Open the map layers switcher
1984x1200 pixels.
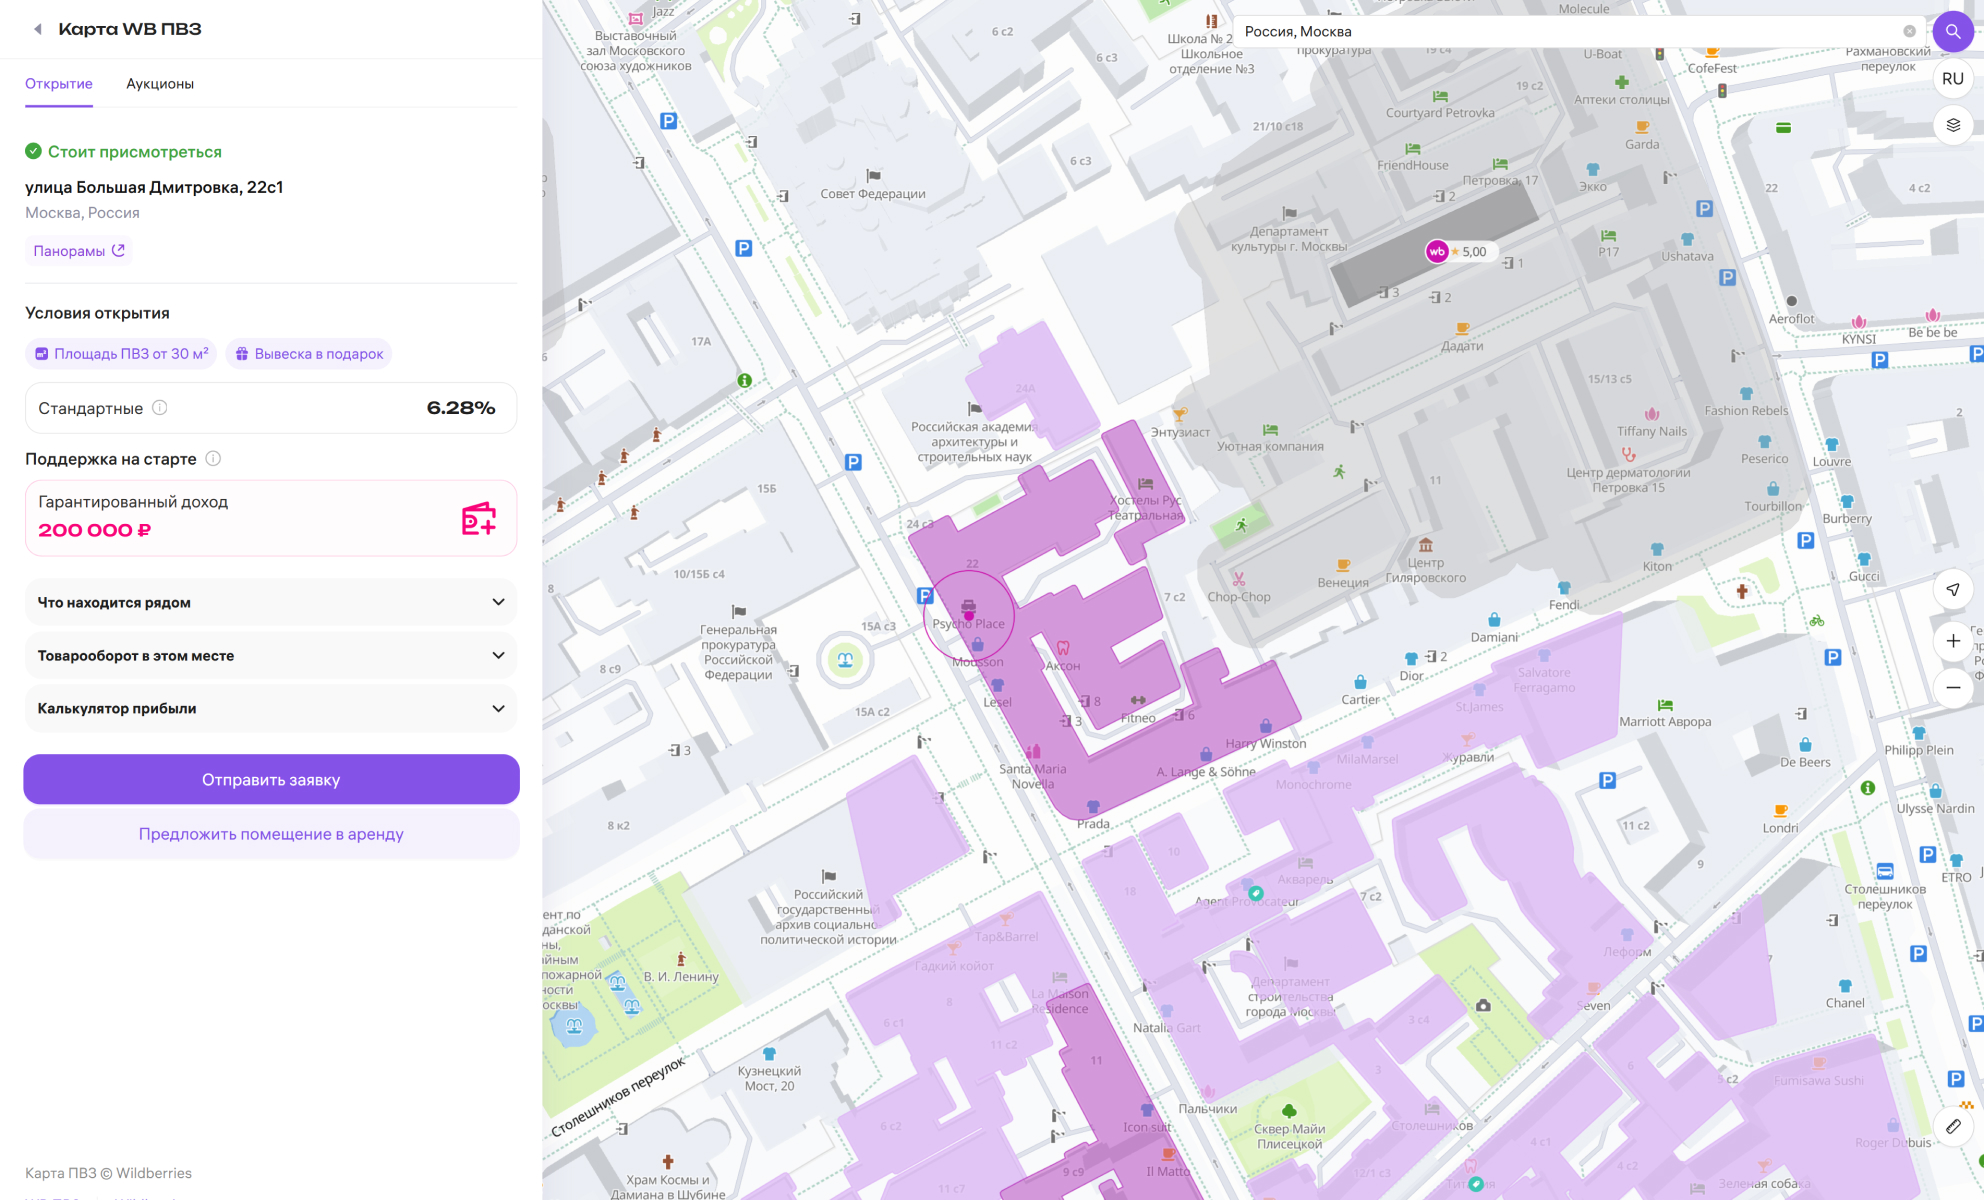1952,126
